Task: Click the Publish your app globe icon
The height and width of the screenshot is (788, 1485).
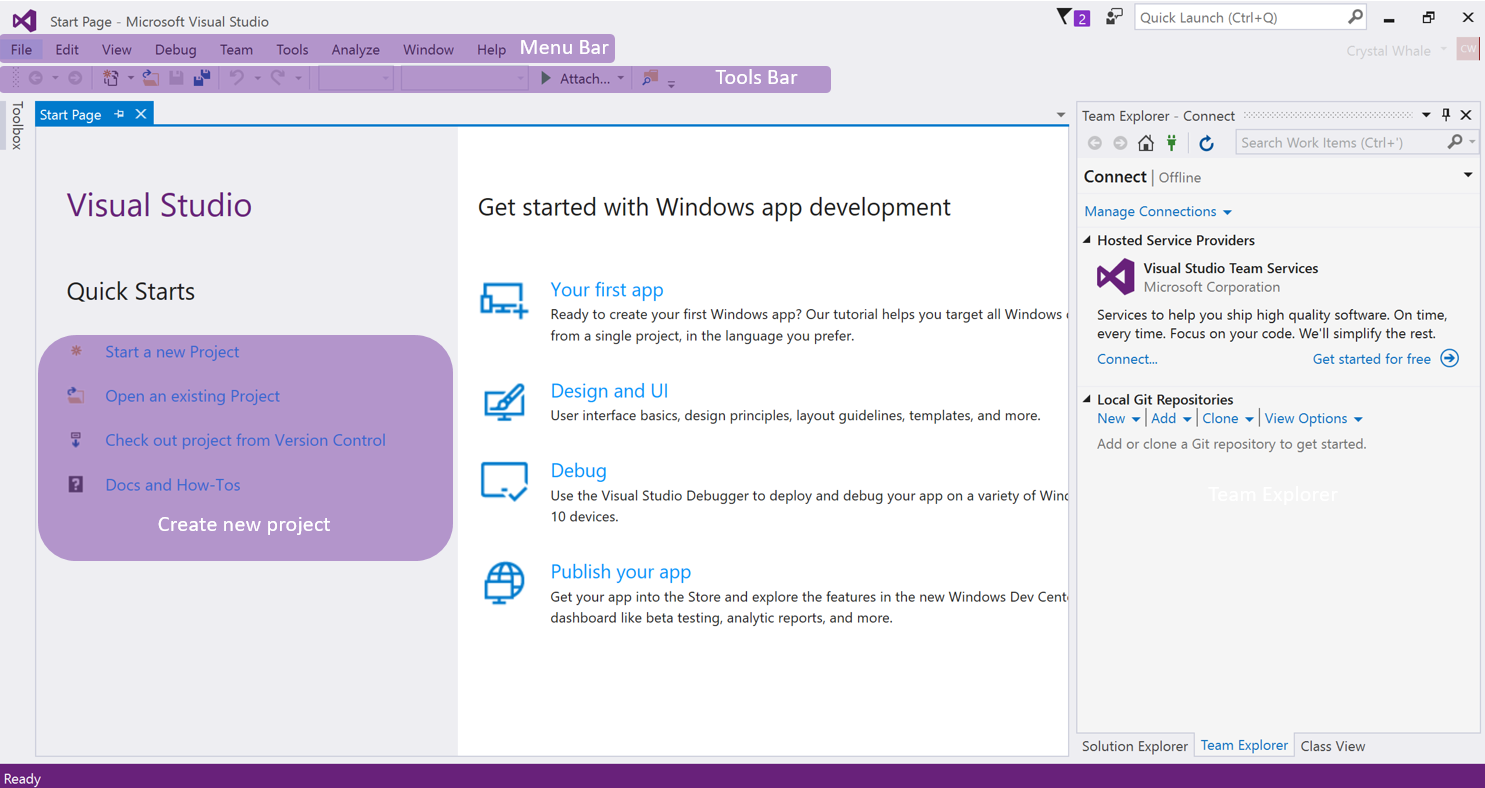Action: coord(504,583)
